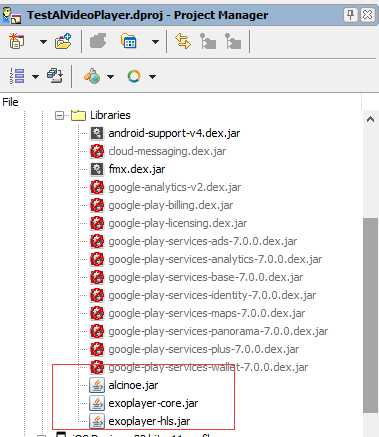
Task: Click the vertical scrollbar thumb
Action: pyautogui.click(x=370, y=315)
